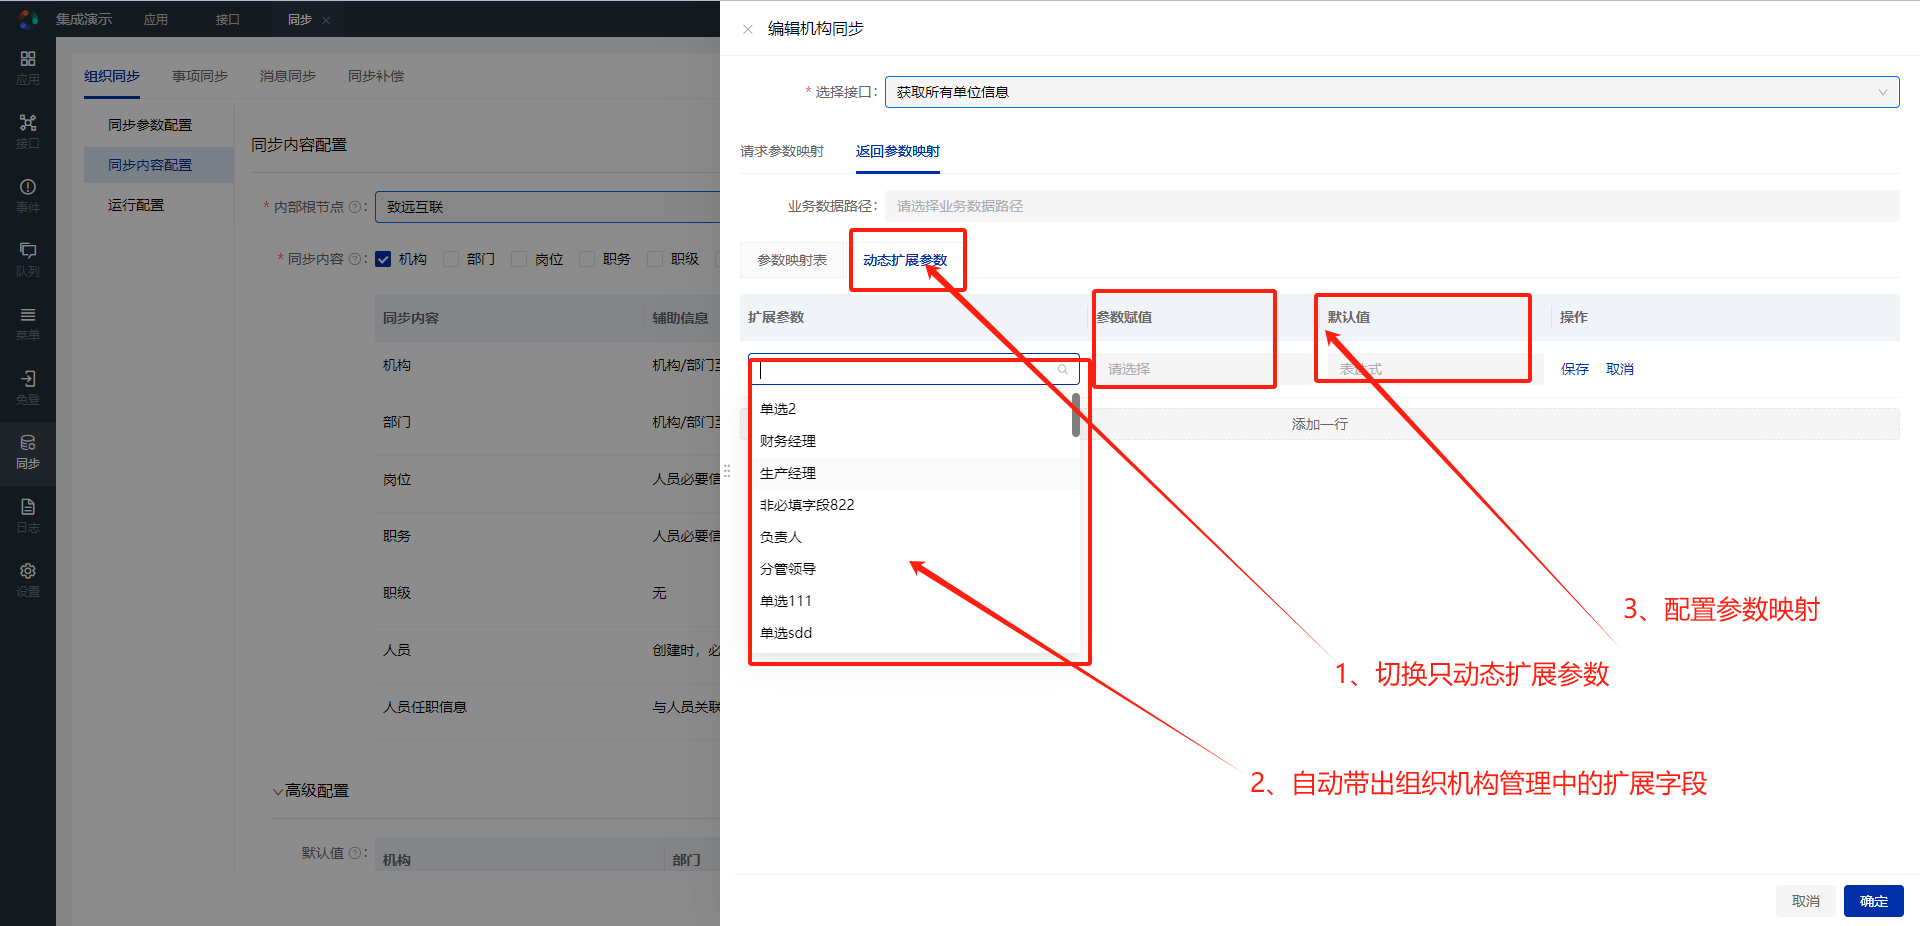Click the dropdown list scrollbar
Screen dimensions: 1920x926
[1076, 415]
